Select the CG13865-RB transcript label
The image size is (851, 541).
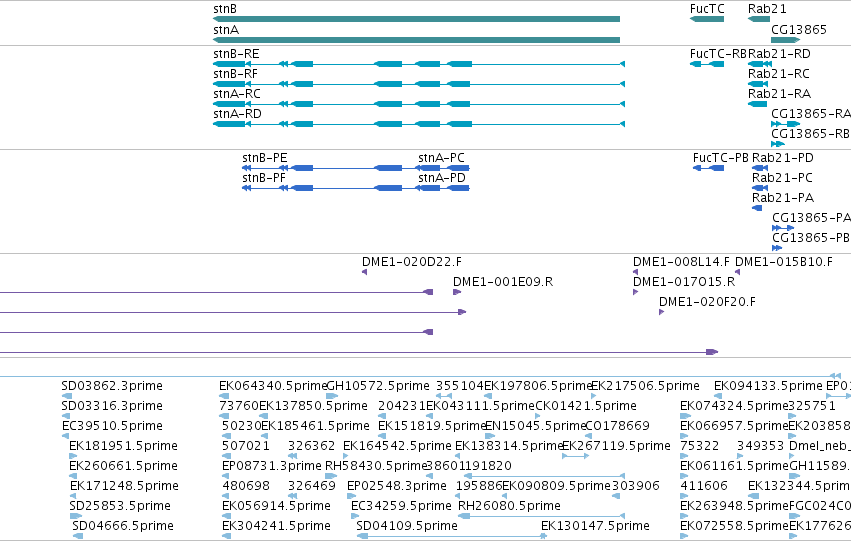click(x=811, y=134)
